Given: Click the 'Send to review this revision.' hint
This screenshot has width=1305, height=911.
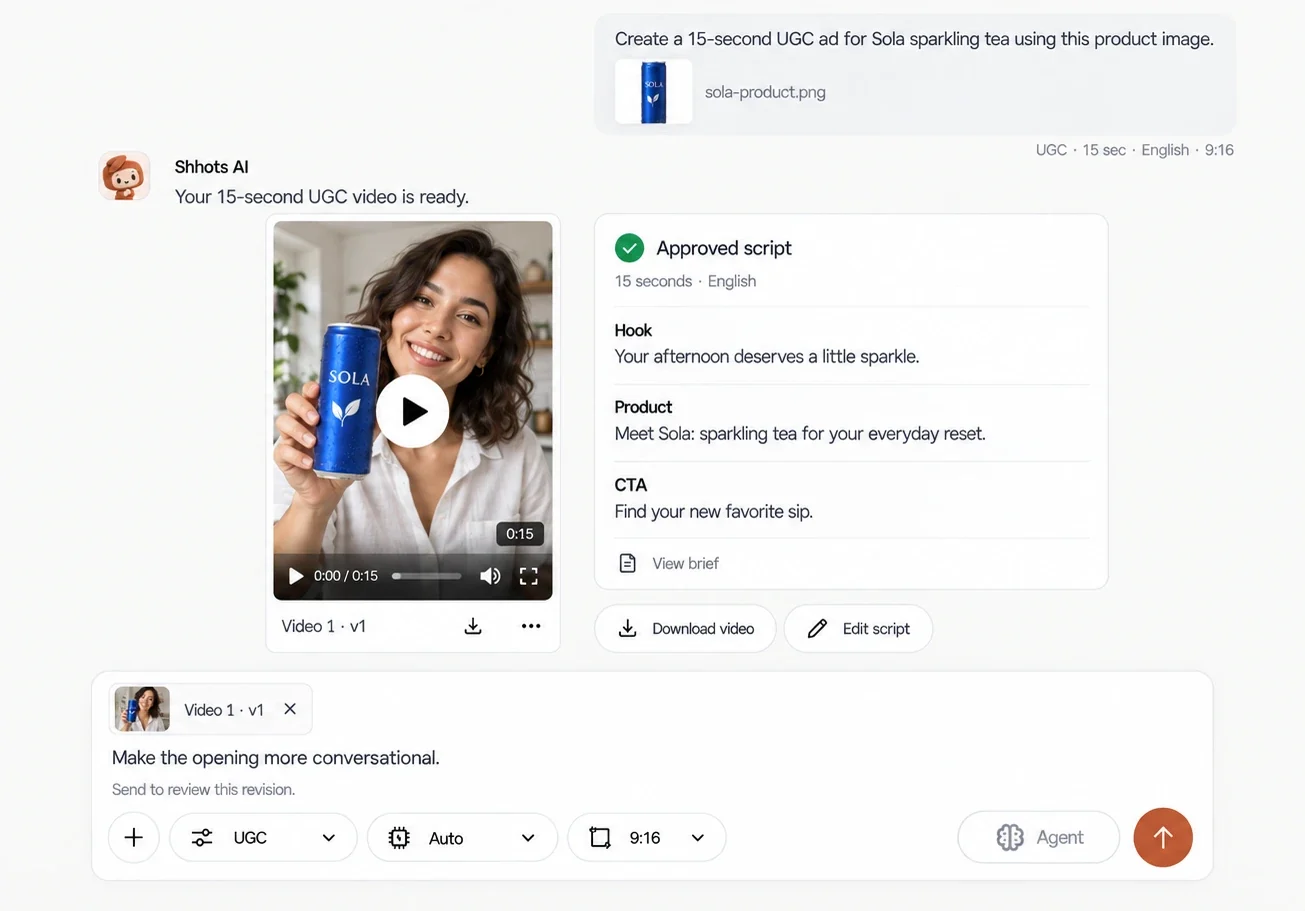Looking at the screenshot, I should point(204,789).
